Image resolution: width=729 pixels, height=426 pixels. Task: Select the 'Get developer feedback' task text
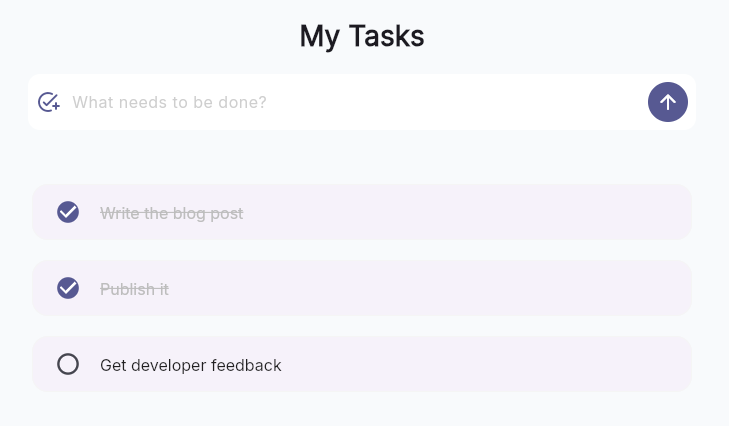[x=190, y=365]
